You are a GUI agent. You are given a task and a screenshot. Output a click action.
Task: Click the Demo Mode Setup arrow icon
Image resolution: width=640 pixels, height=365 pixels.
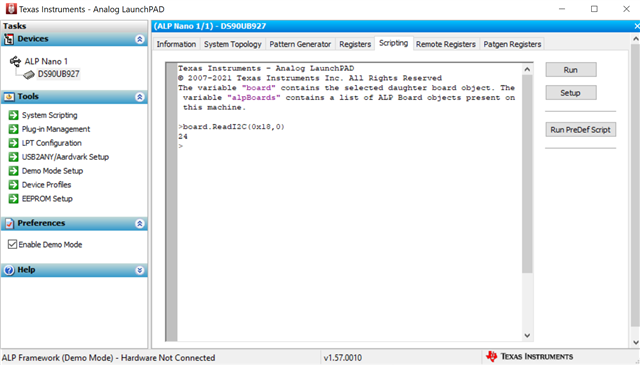click(13, 171)
